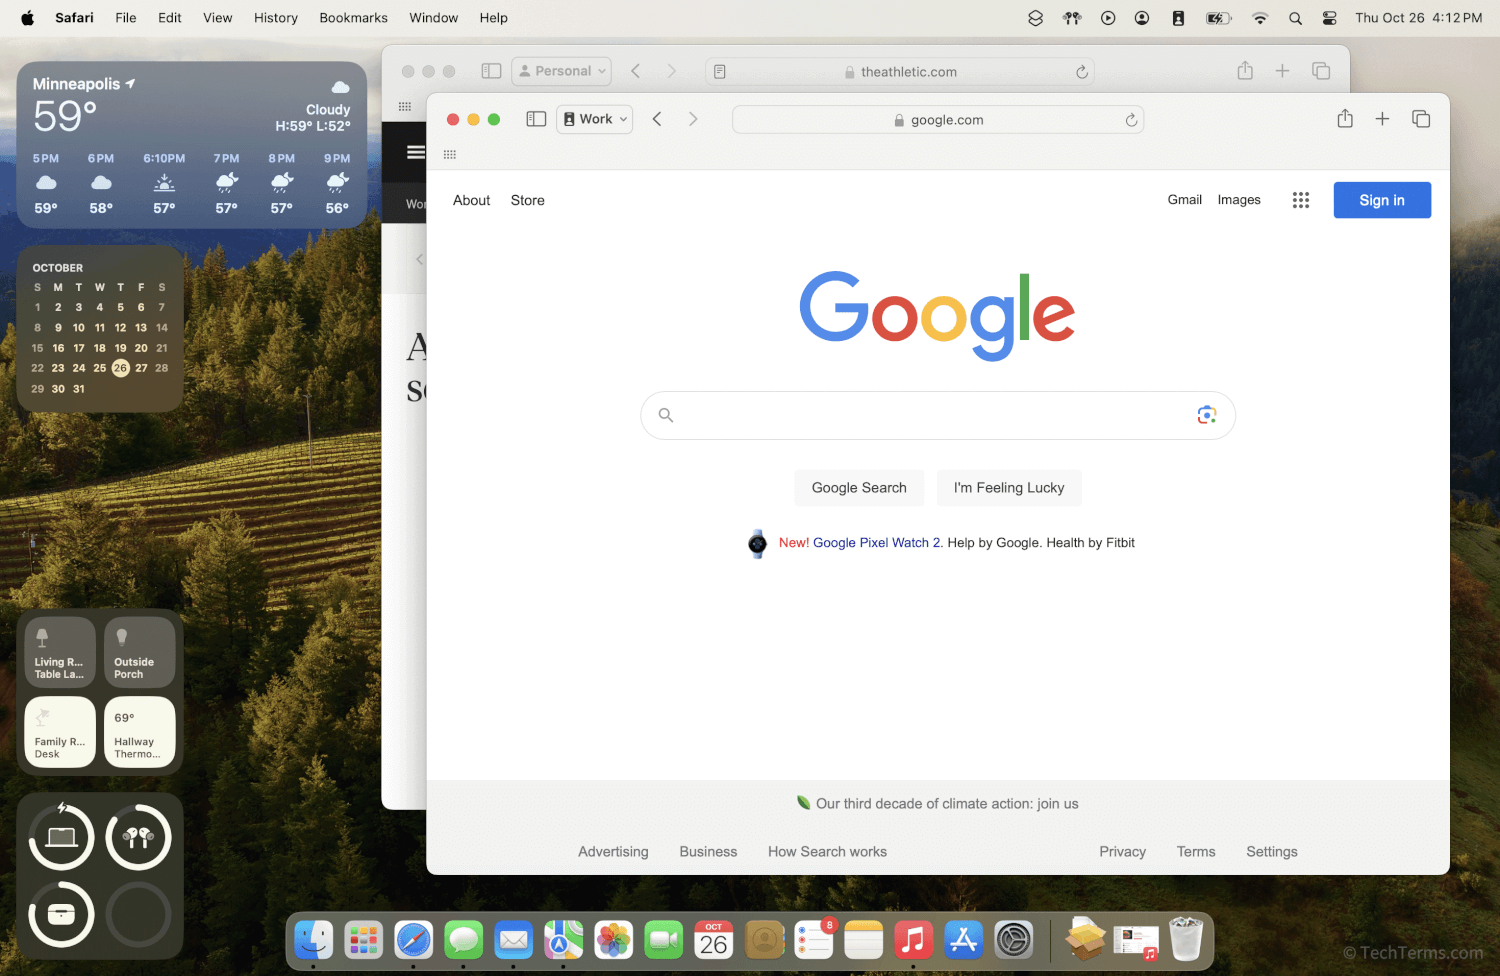Show battery status menu
This screenshot has height=976, width=1500.
(x=1218, y=18)
